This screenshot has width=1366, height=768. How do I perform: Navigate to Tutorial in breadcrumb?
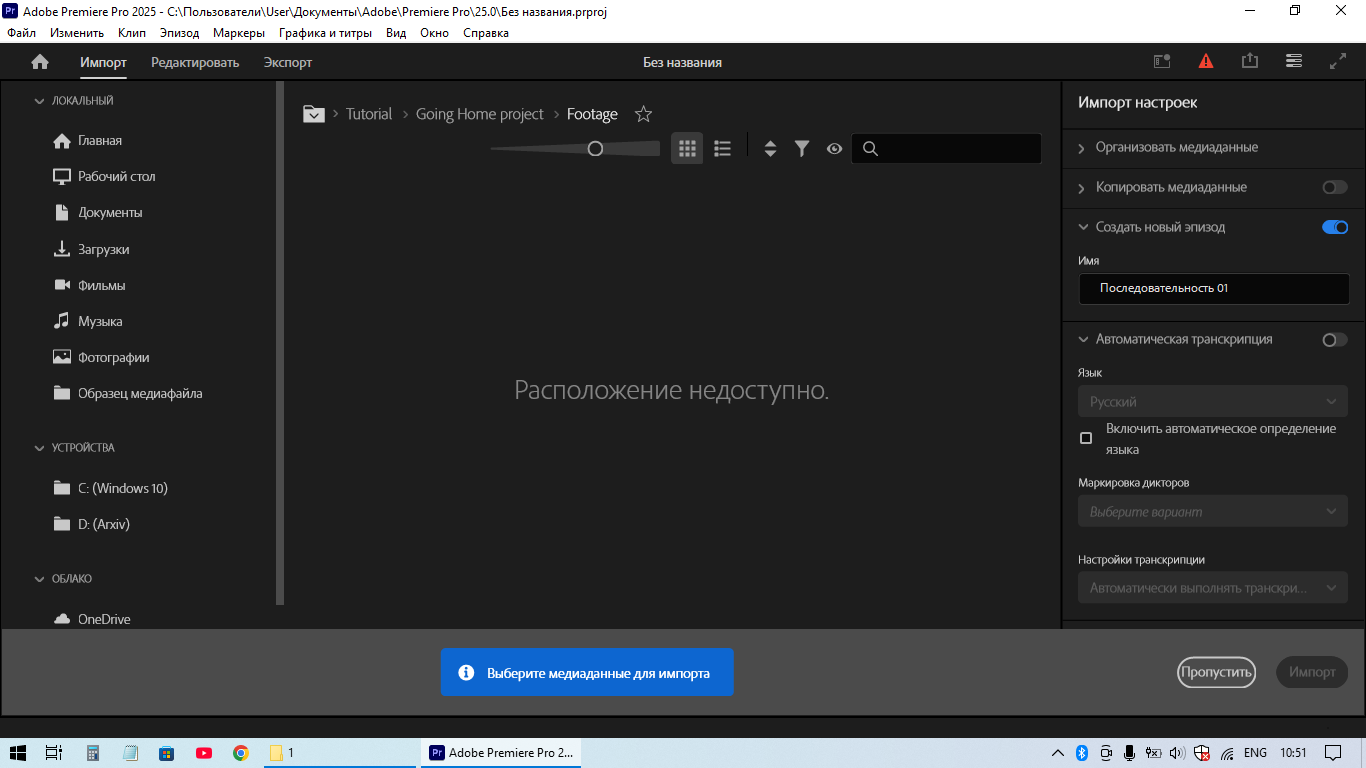pyautogui.click(x=369, y=114)
